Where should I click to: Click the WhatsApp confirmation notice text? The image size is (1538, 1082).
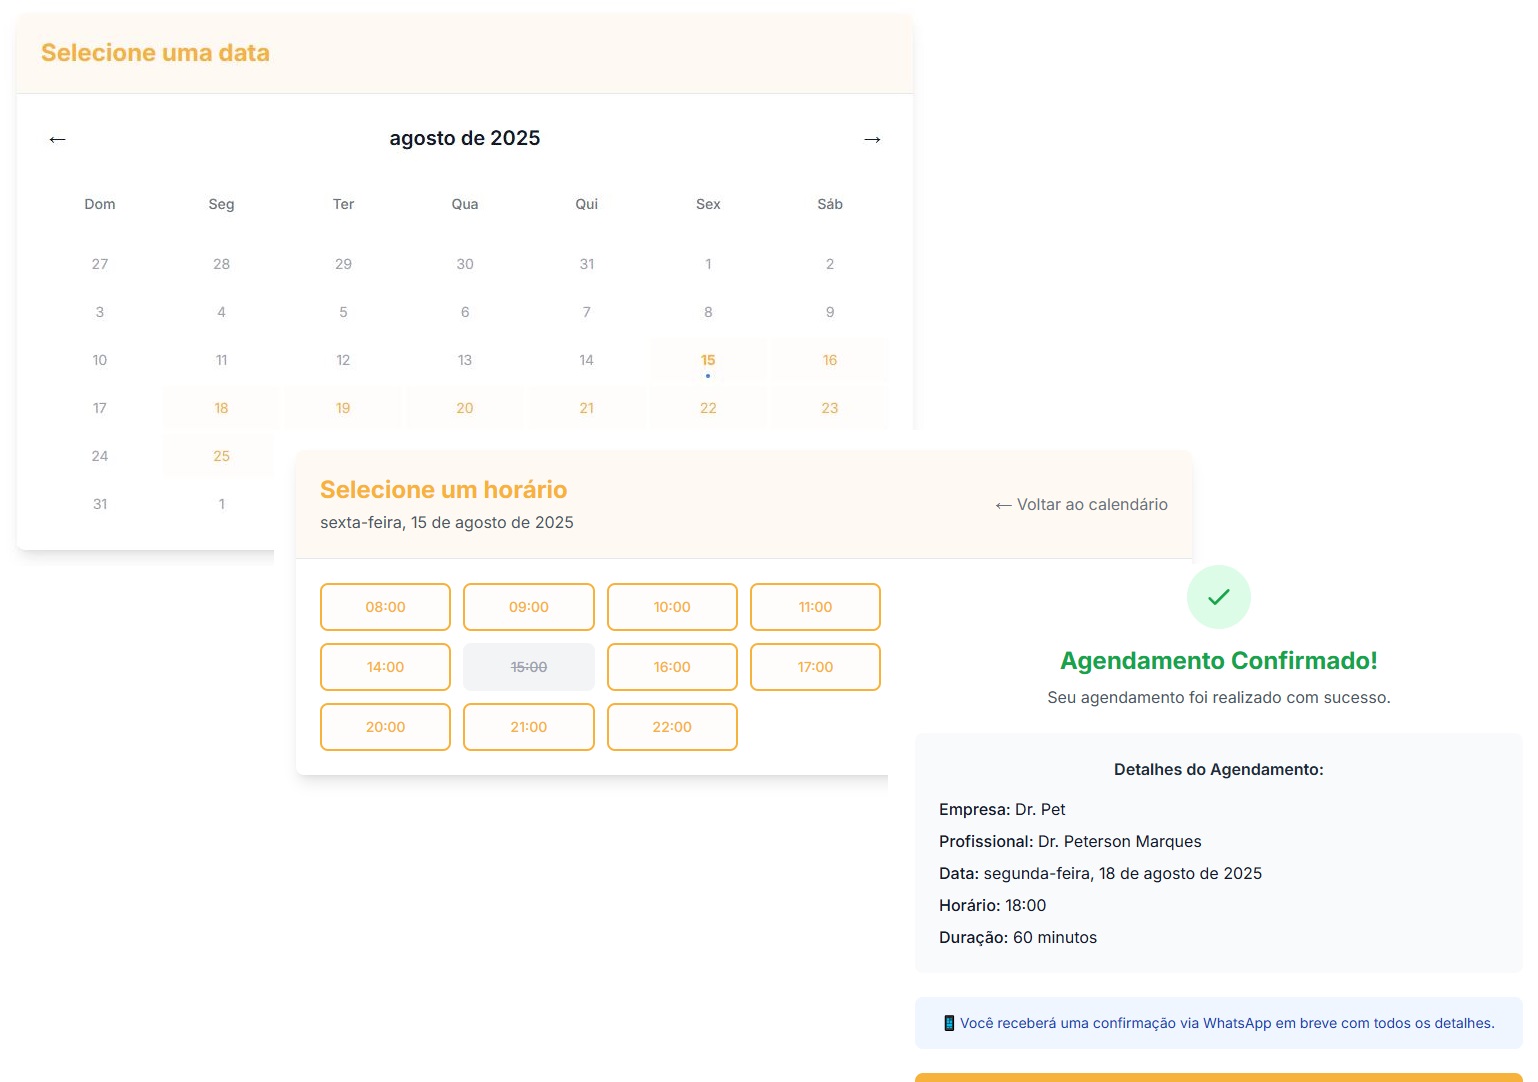click(1227, 1023)
